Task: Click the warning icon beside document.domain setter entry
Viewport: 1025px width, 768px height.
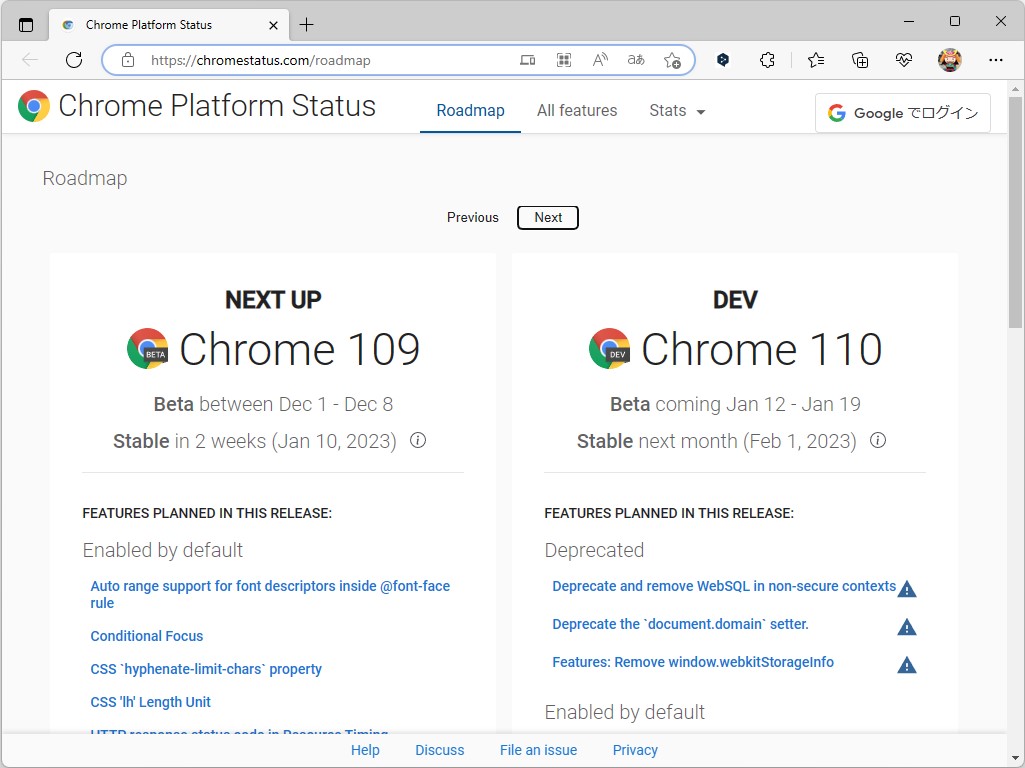Action: [x=907, y=627]
